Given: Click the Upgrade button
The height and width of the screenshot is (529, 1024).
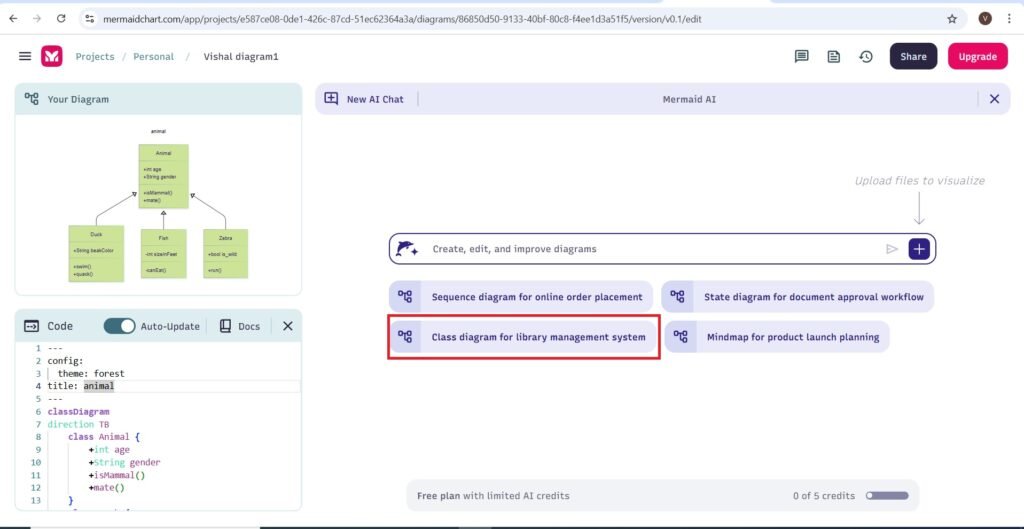Looking at the screenshot, I should pos(977,57).
